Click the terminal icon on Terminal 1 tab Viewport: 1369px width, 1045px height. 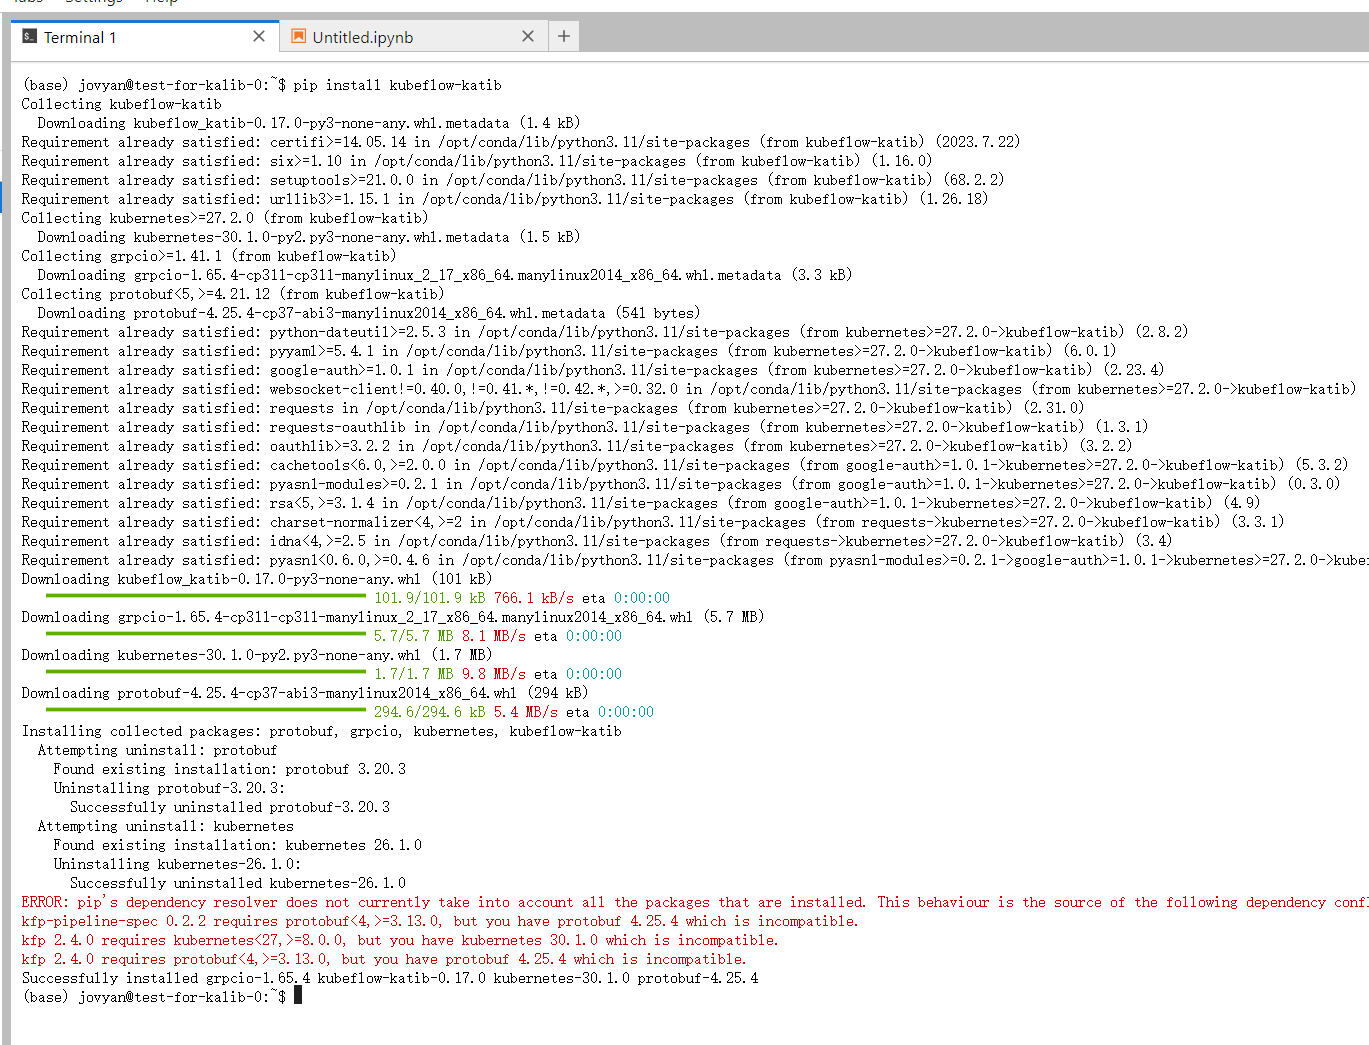point(29,37)
